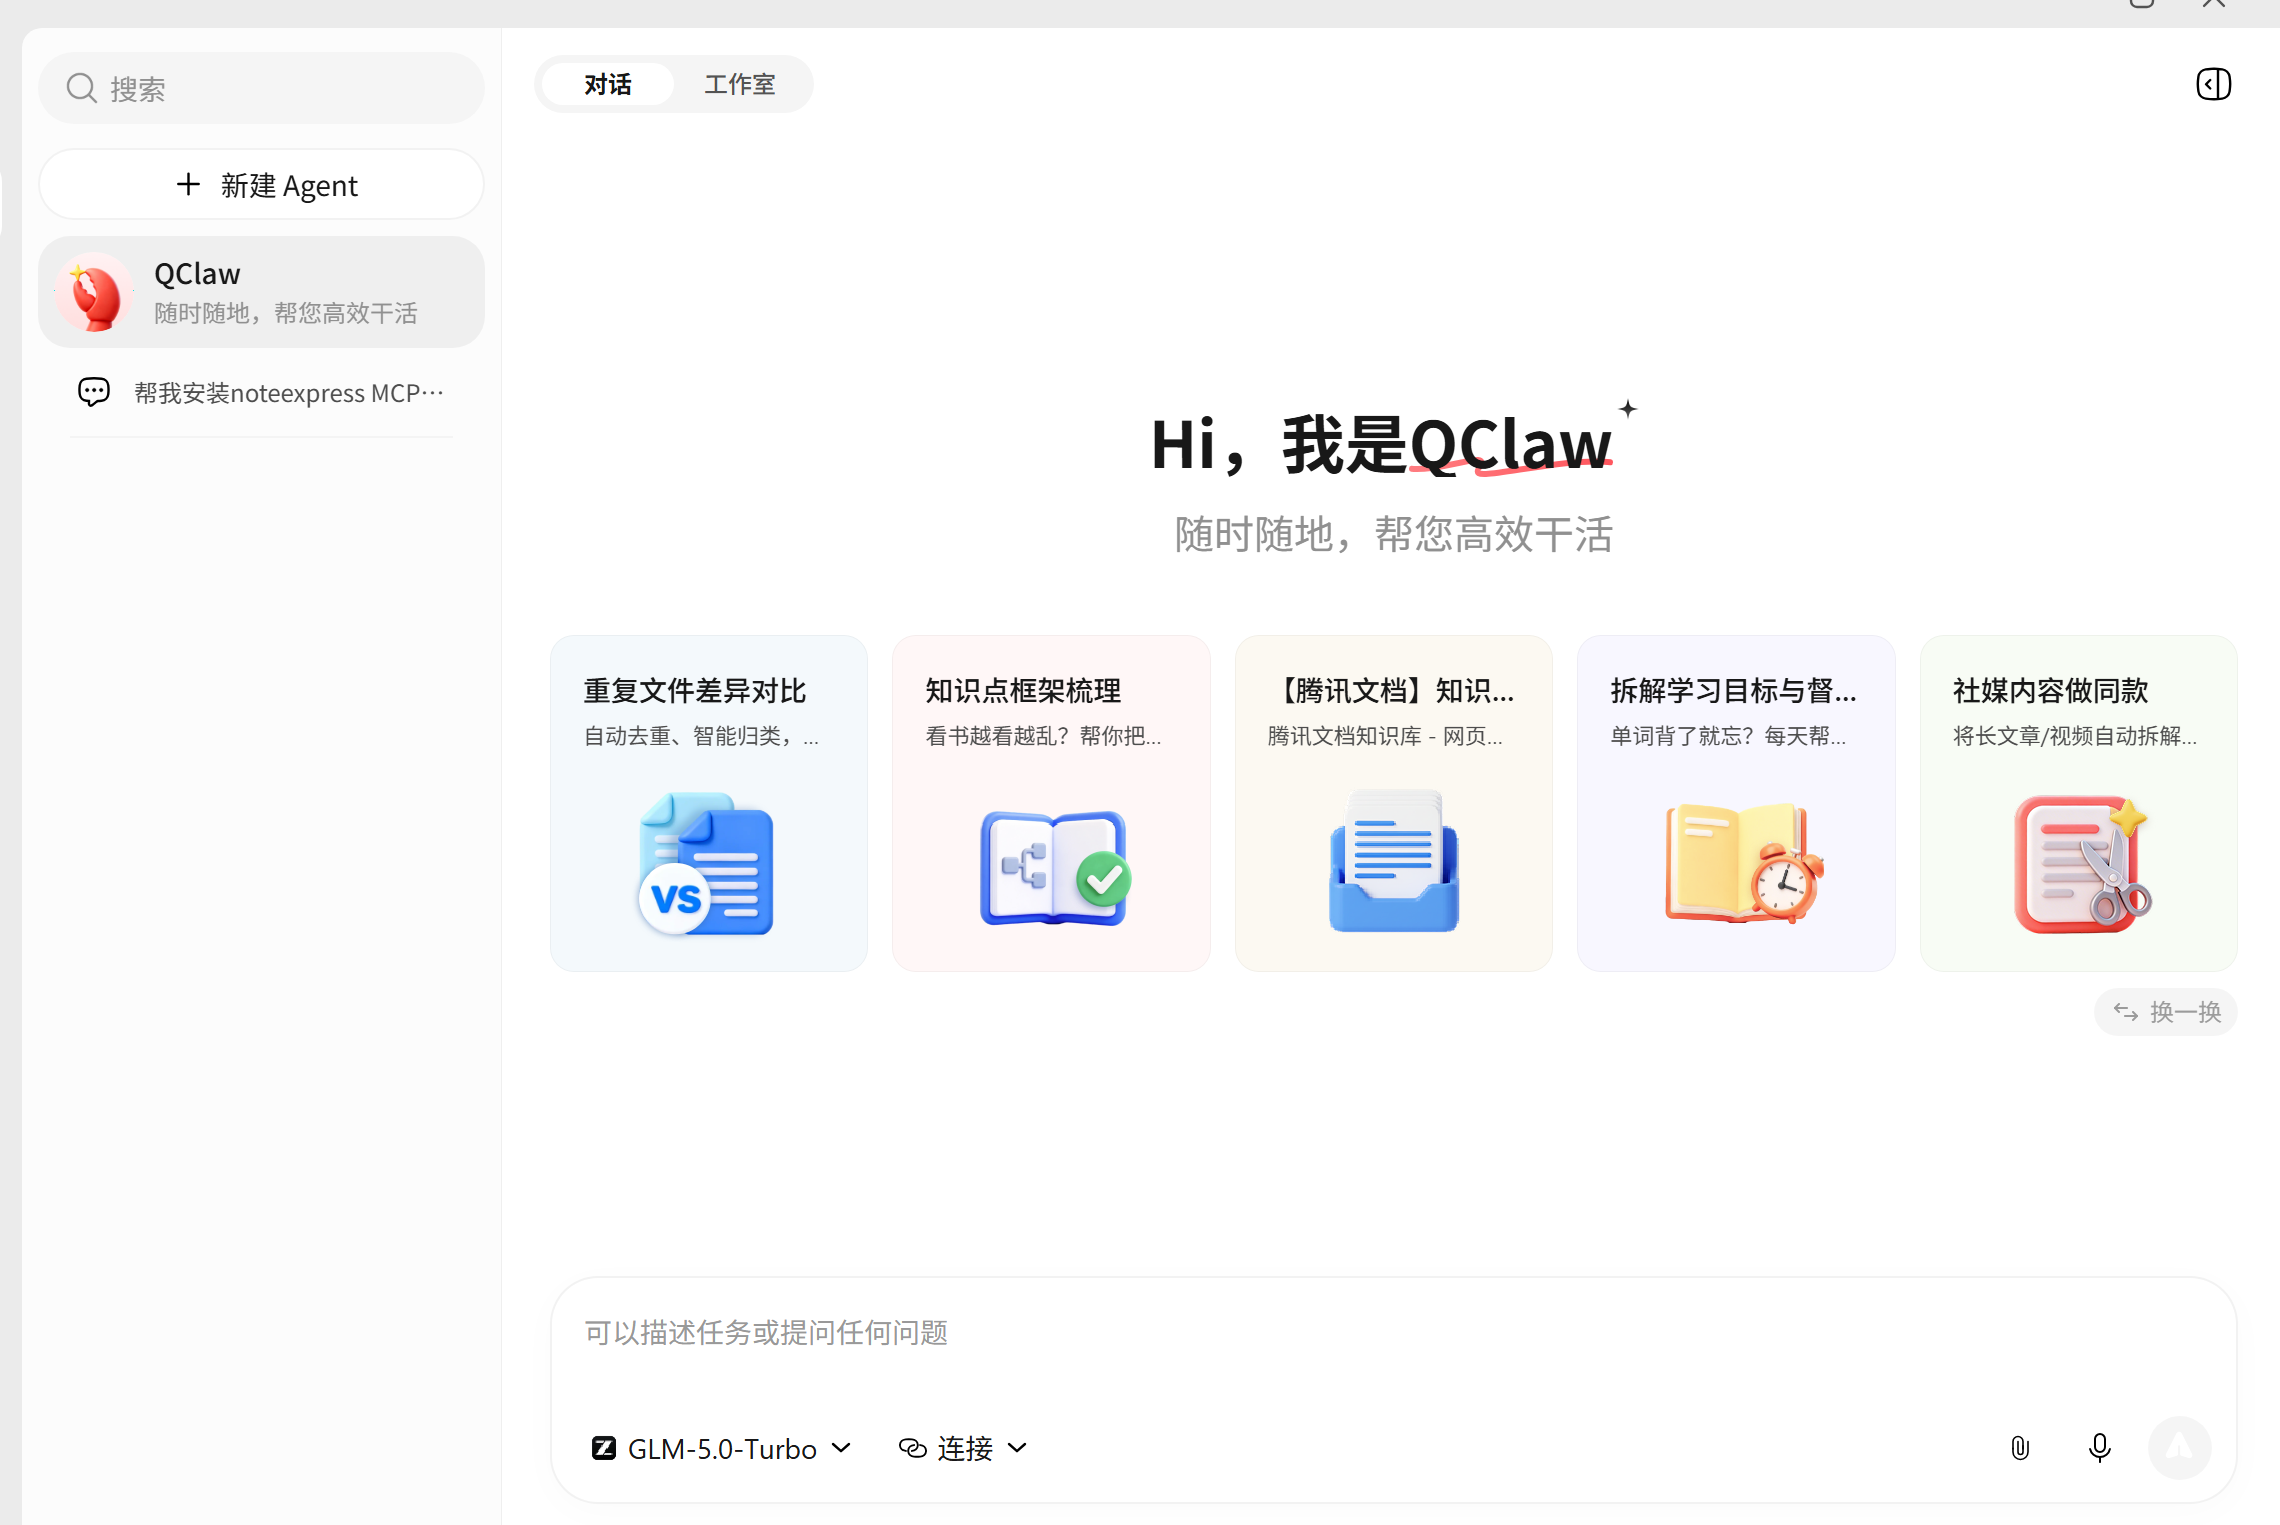Open the 知识点框架梳理 card

[x=1051, y=803]
